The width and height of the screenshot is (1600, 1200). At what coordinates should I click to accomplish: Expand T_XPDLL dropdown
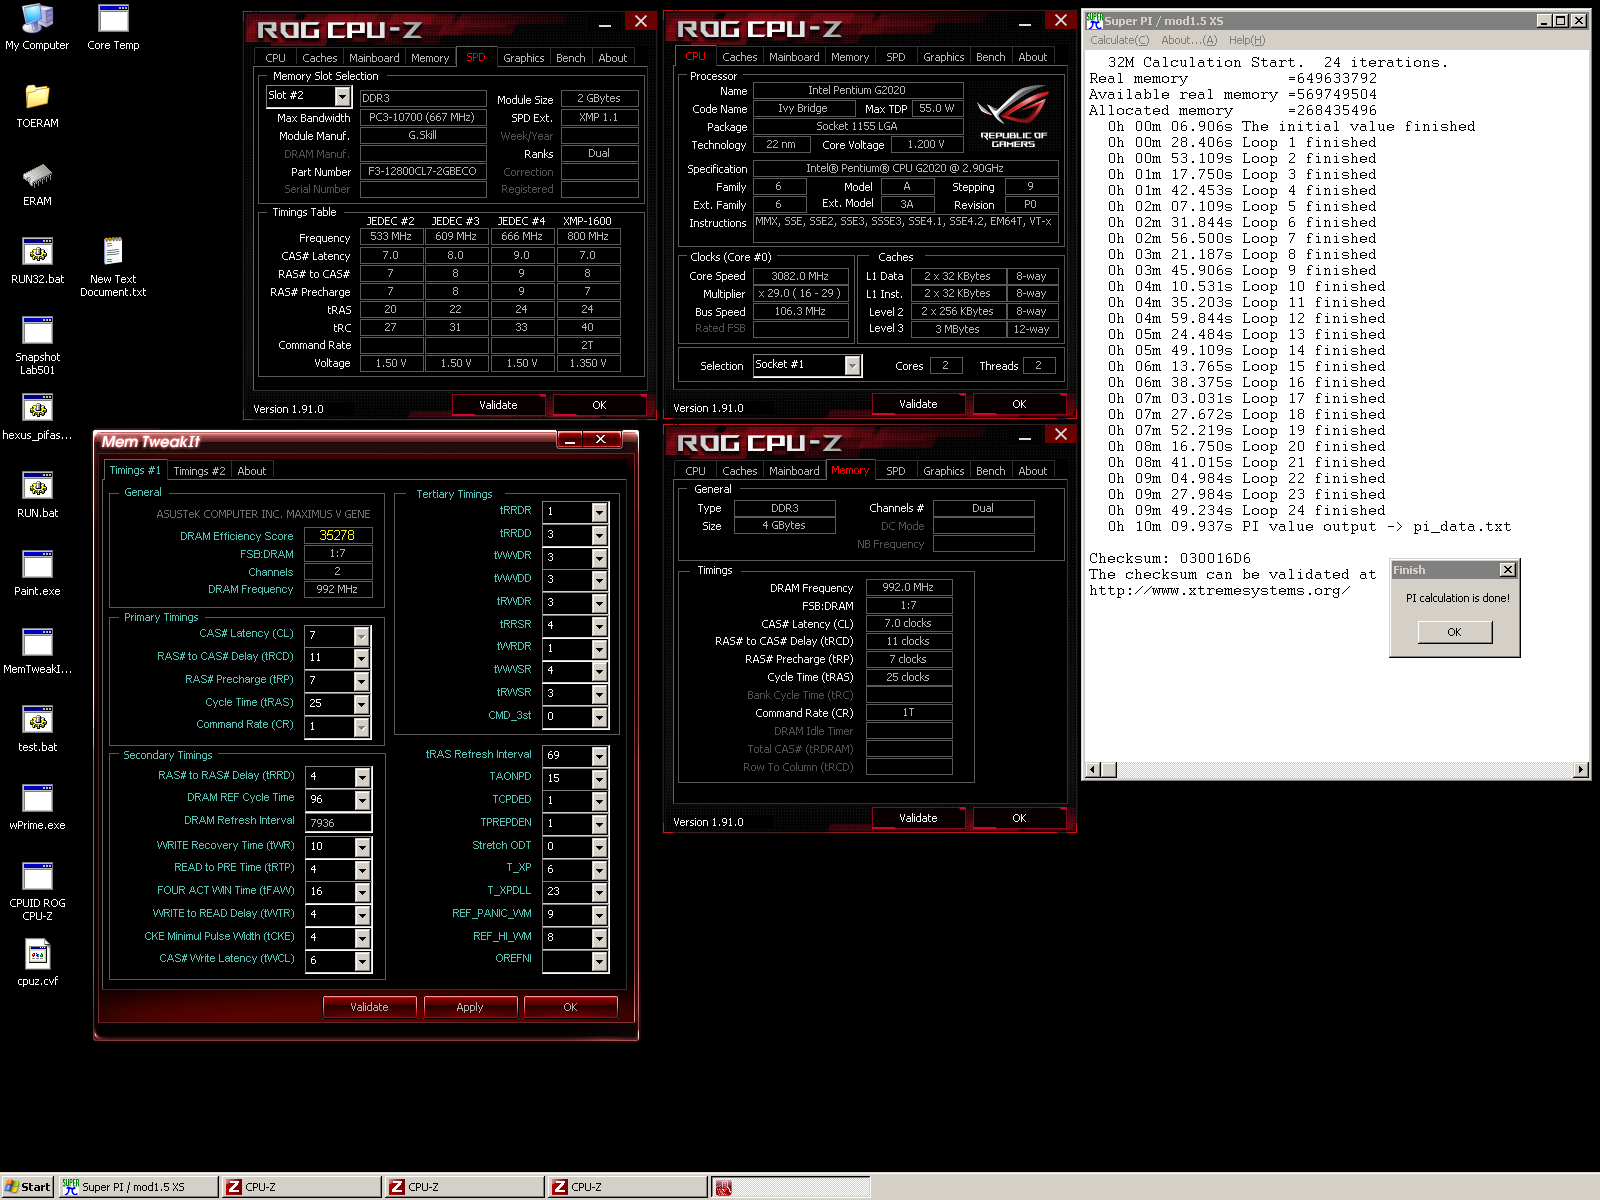click(599, 892)
